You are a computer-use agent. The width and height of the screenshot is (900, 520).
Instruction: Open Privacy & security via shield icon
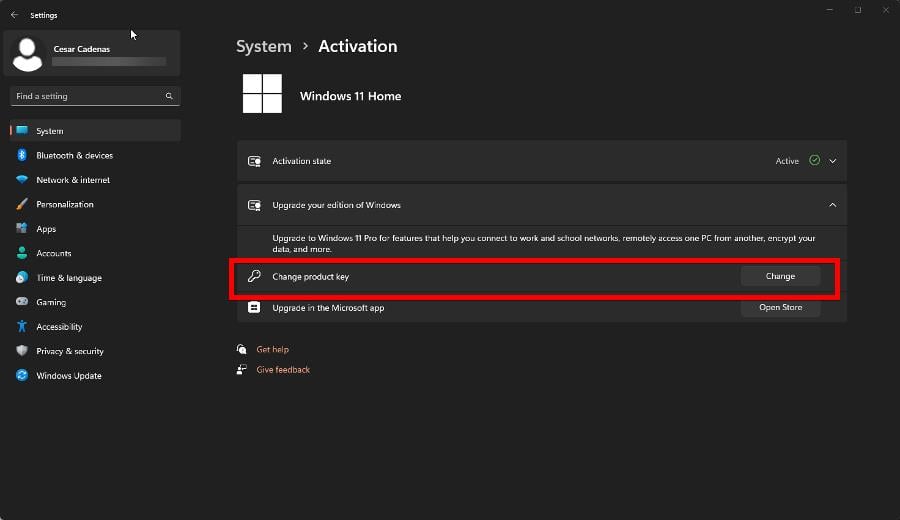click(22, 351)
